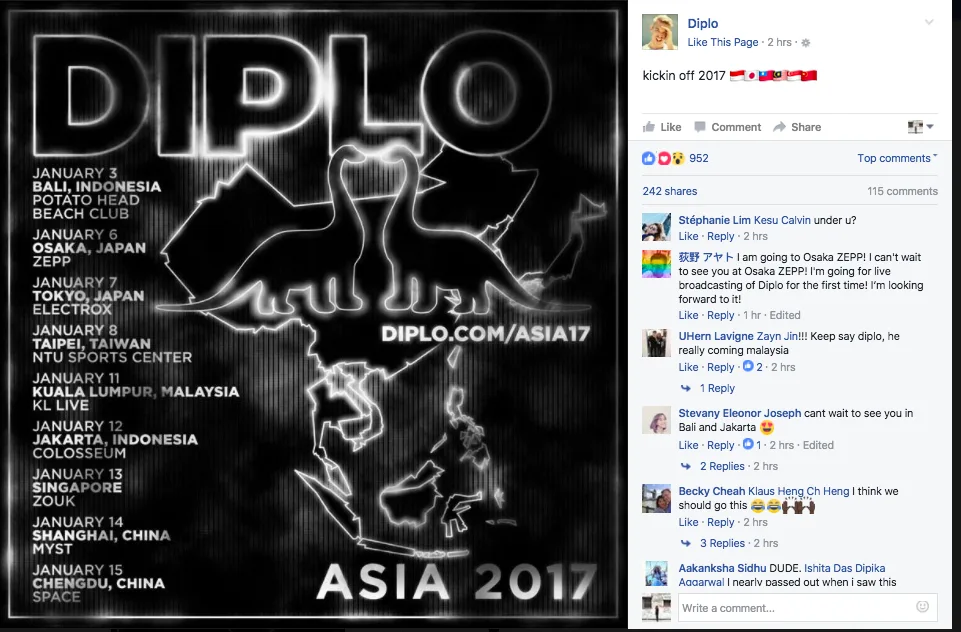
Task: Open post privacy gear icon
Action: [805, 42]
